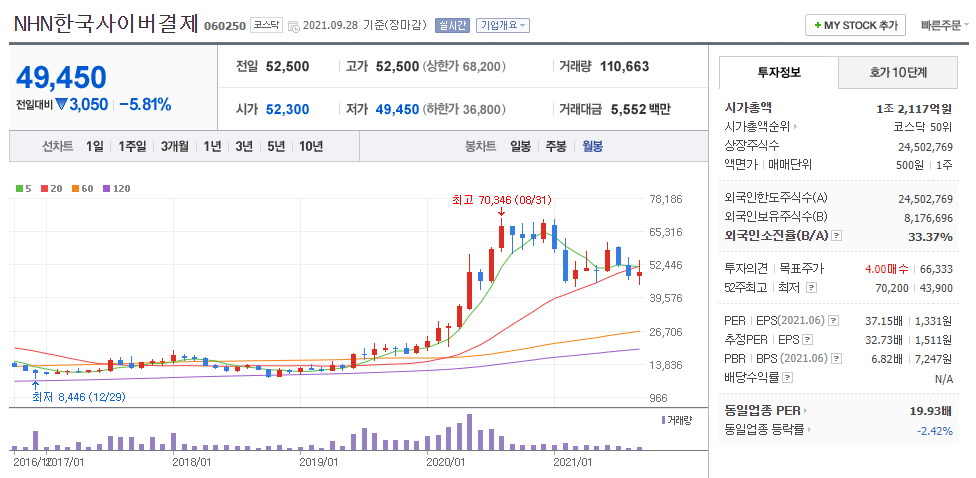Click the purple 거래량 legend marker
976x478 pixels.
click(x=664, y=420)
